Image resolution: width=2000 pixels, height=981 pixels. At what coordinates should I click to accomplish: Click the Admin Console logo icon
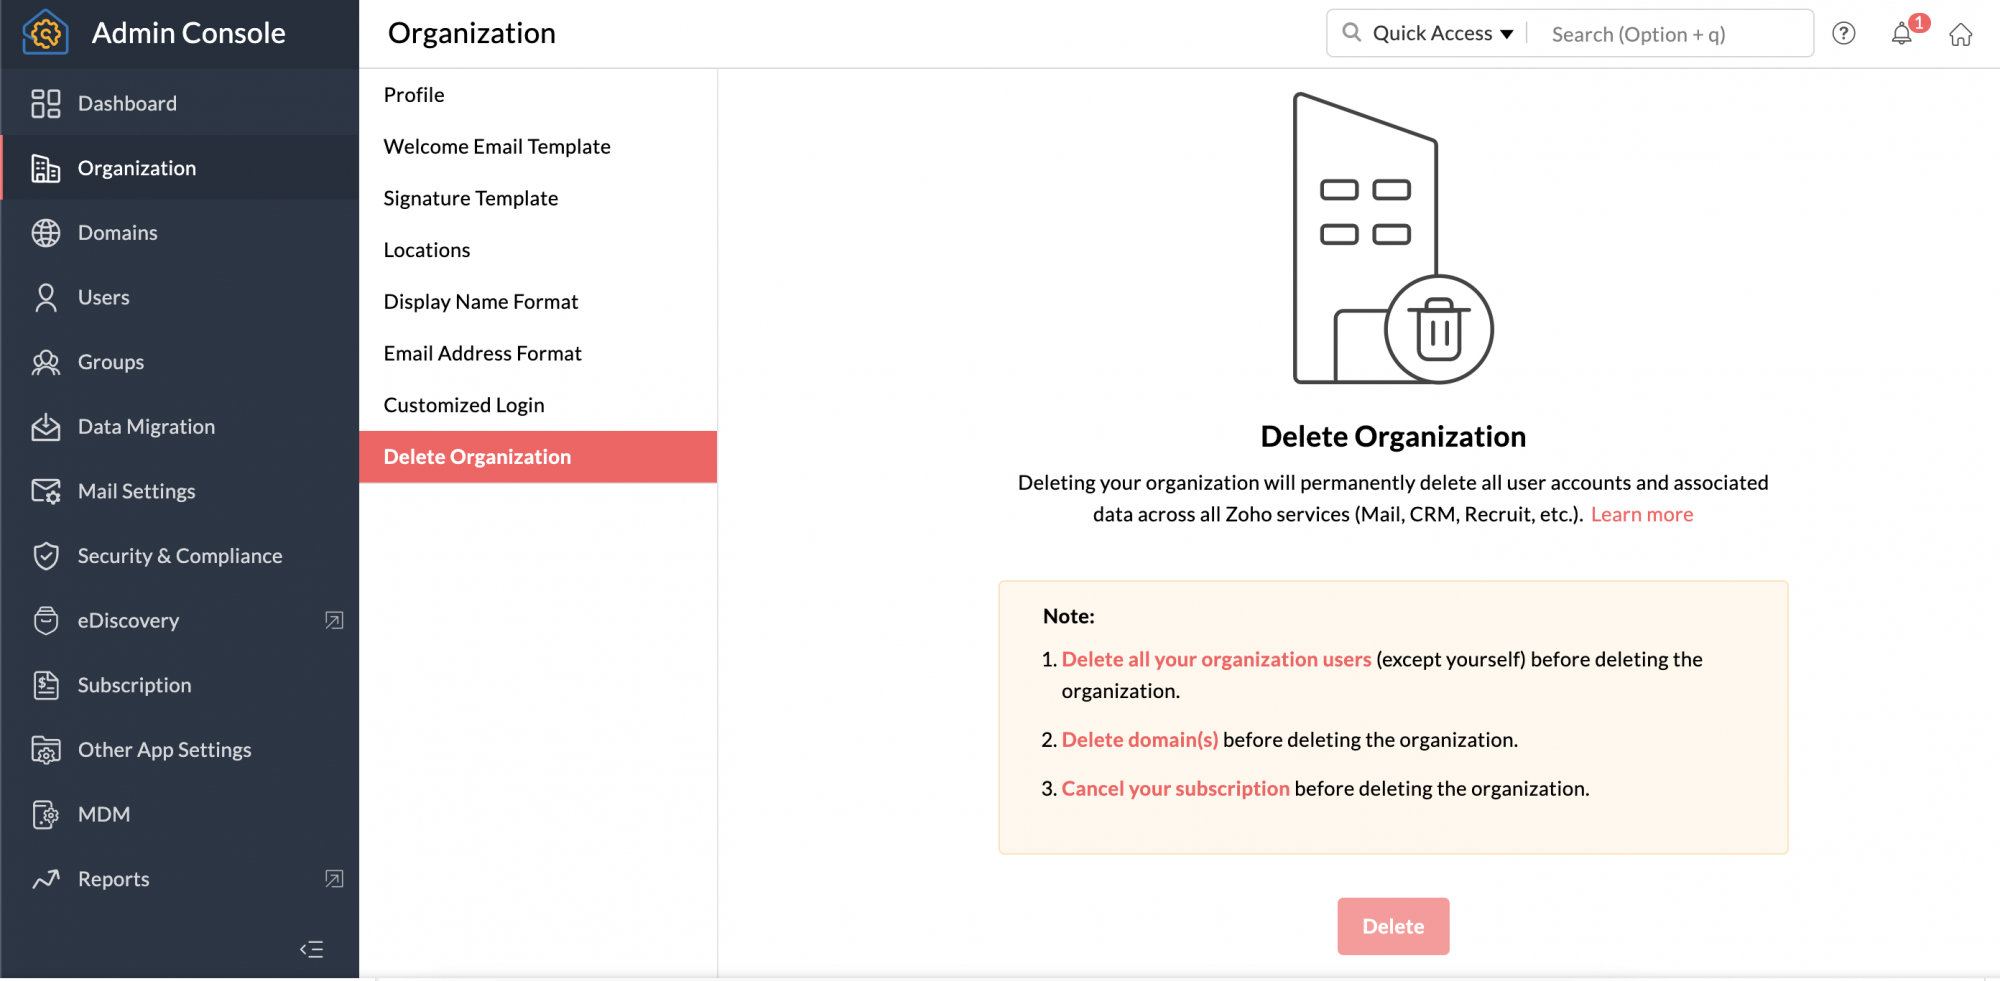click(x=45, y=33)
